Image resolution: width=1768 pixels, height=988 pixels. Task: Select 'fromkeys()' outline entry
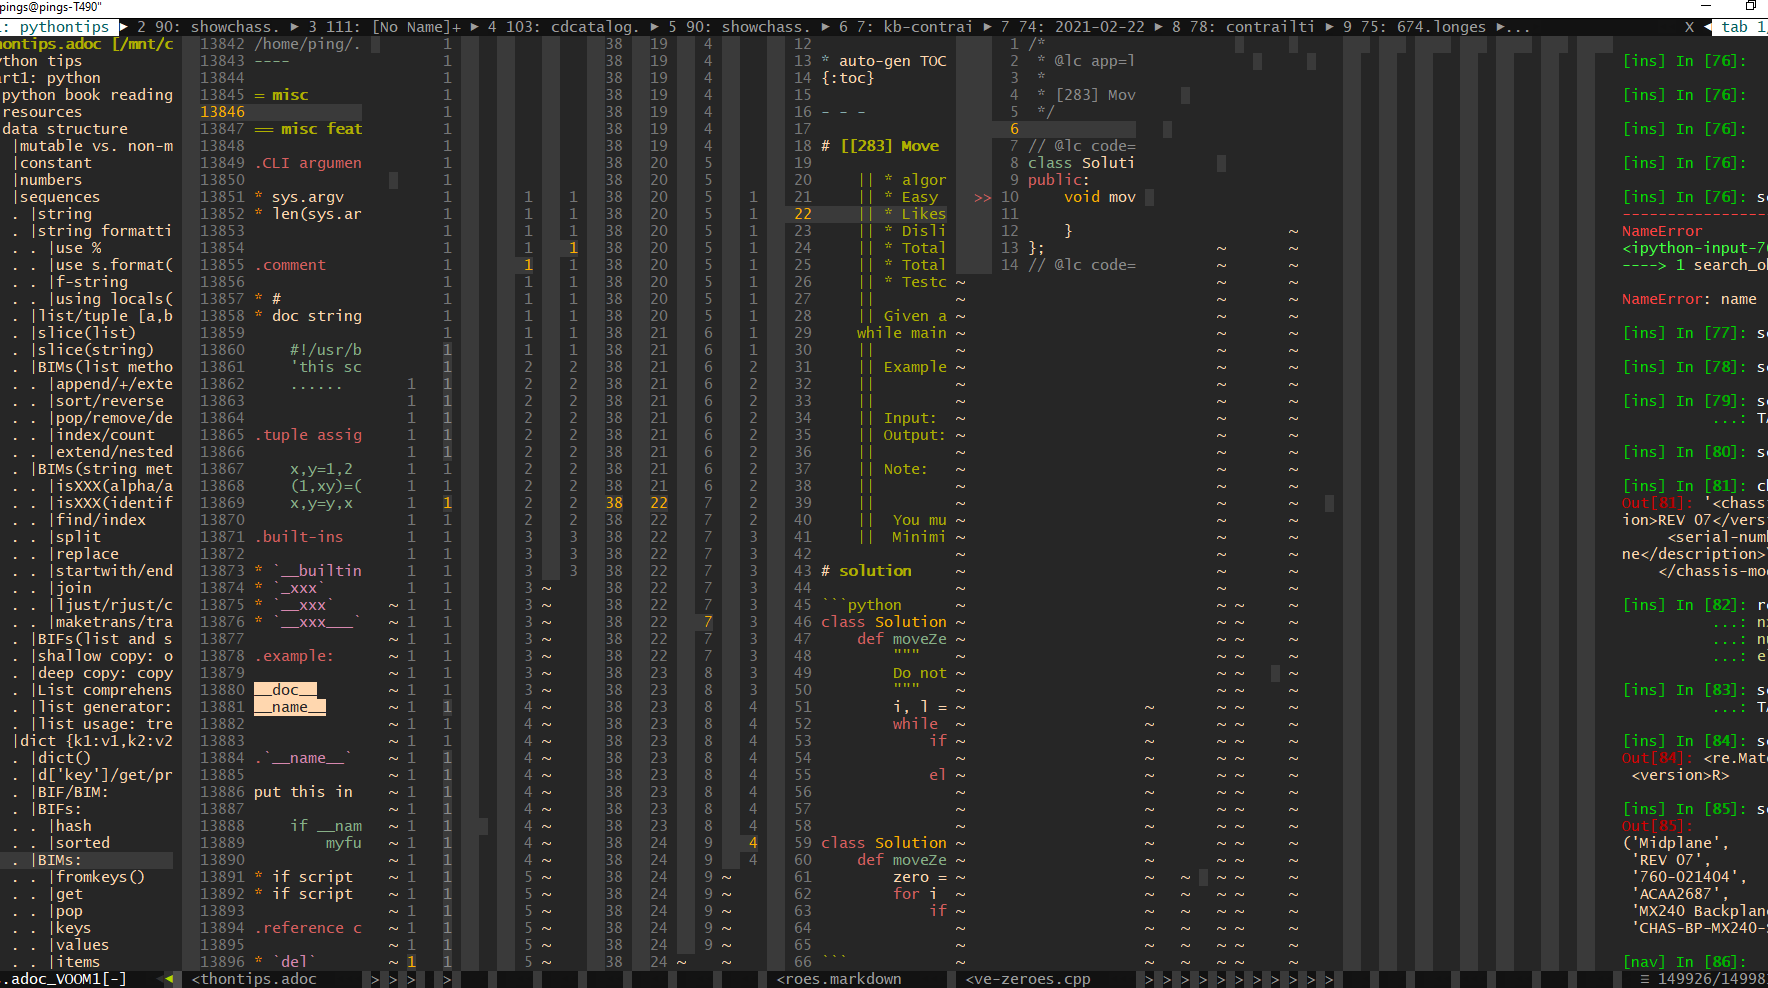[101, 877]
